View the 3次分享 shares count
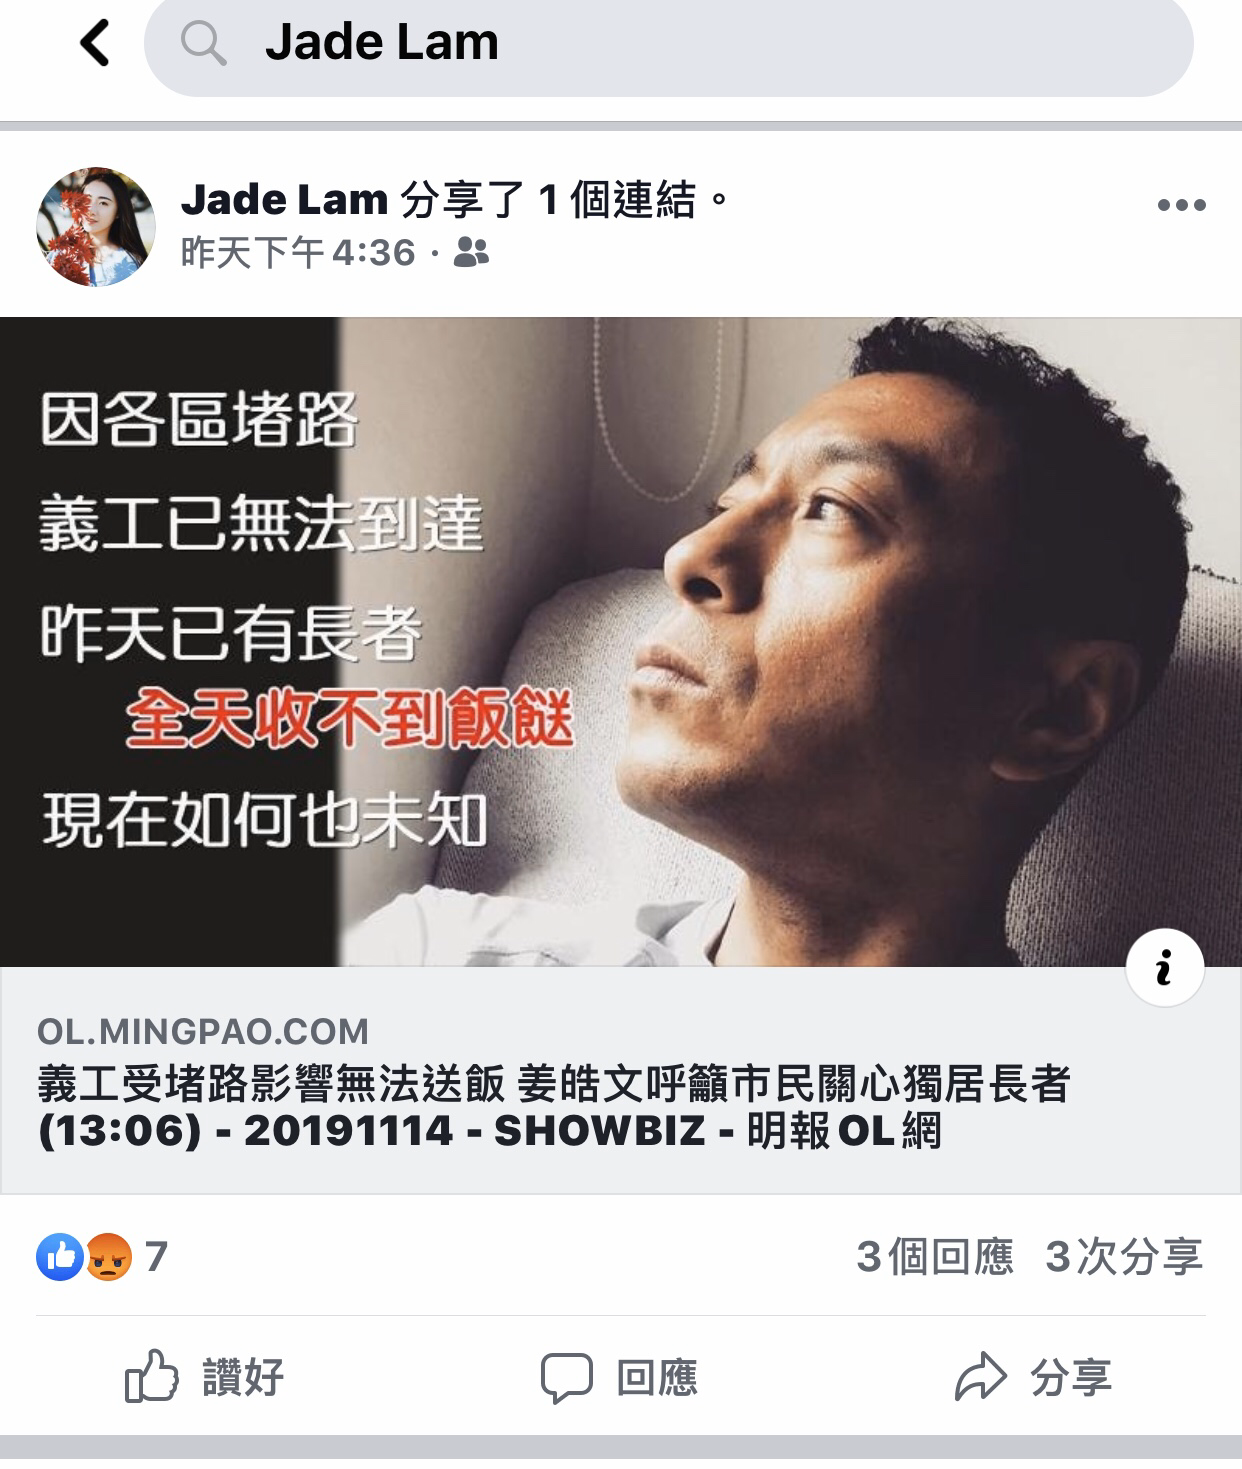The height and width of the screenshot is (1469, 1242). click(x=1124, y=1257)
